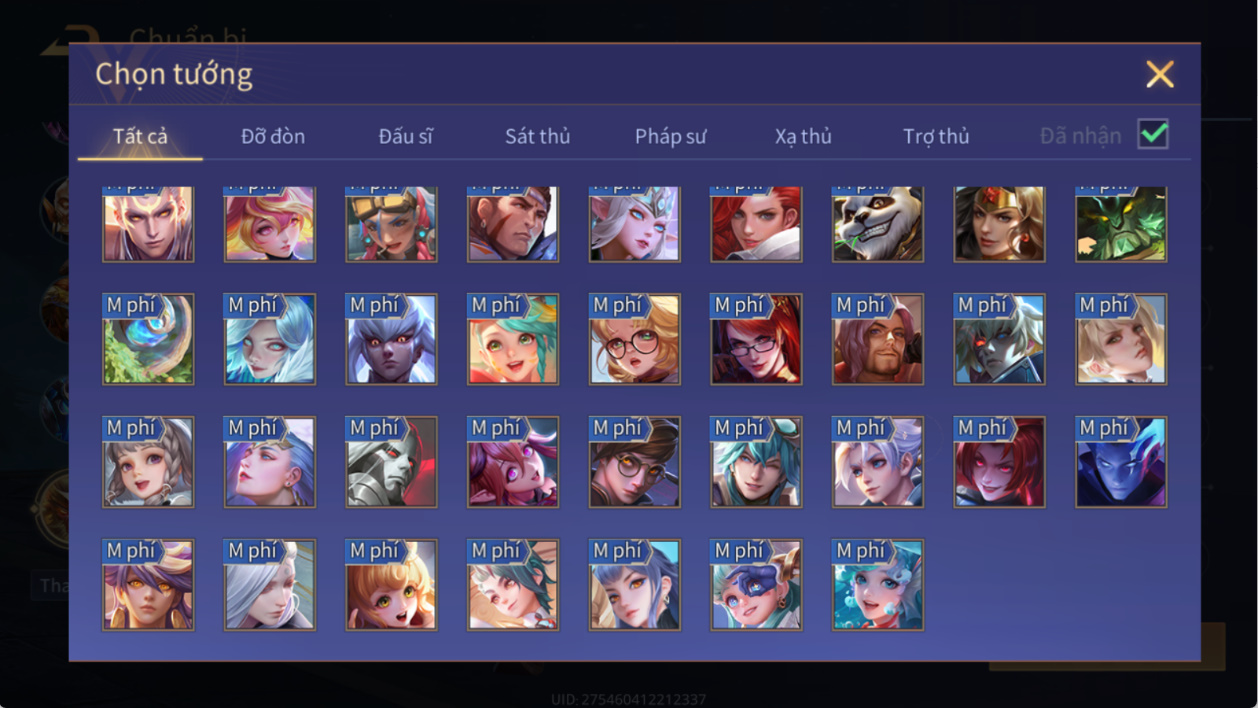Pick the blonde hero wearing round glasses
Image resolution: width=1258 pixels, height=708 pixels.
click(635, 339)
